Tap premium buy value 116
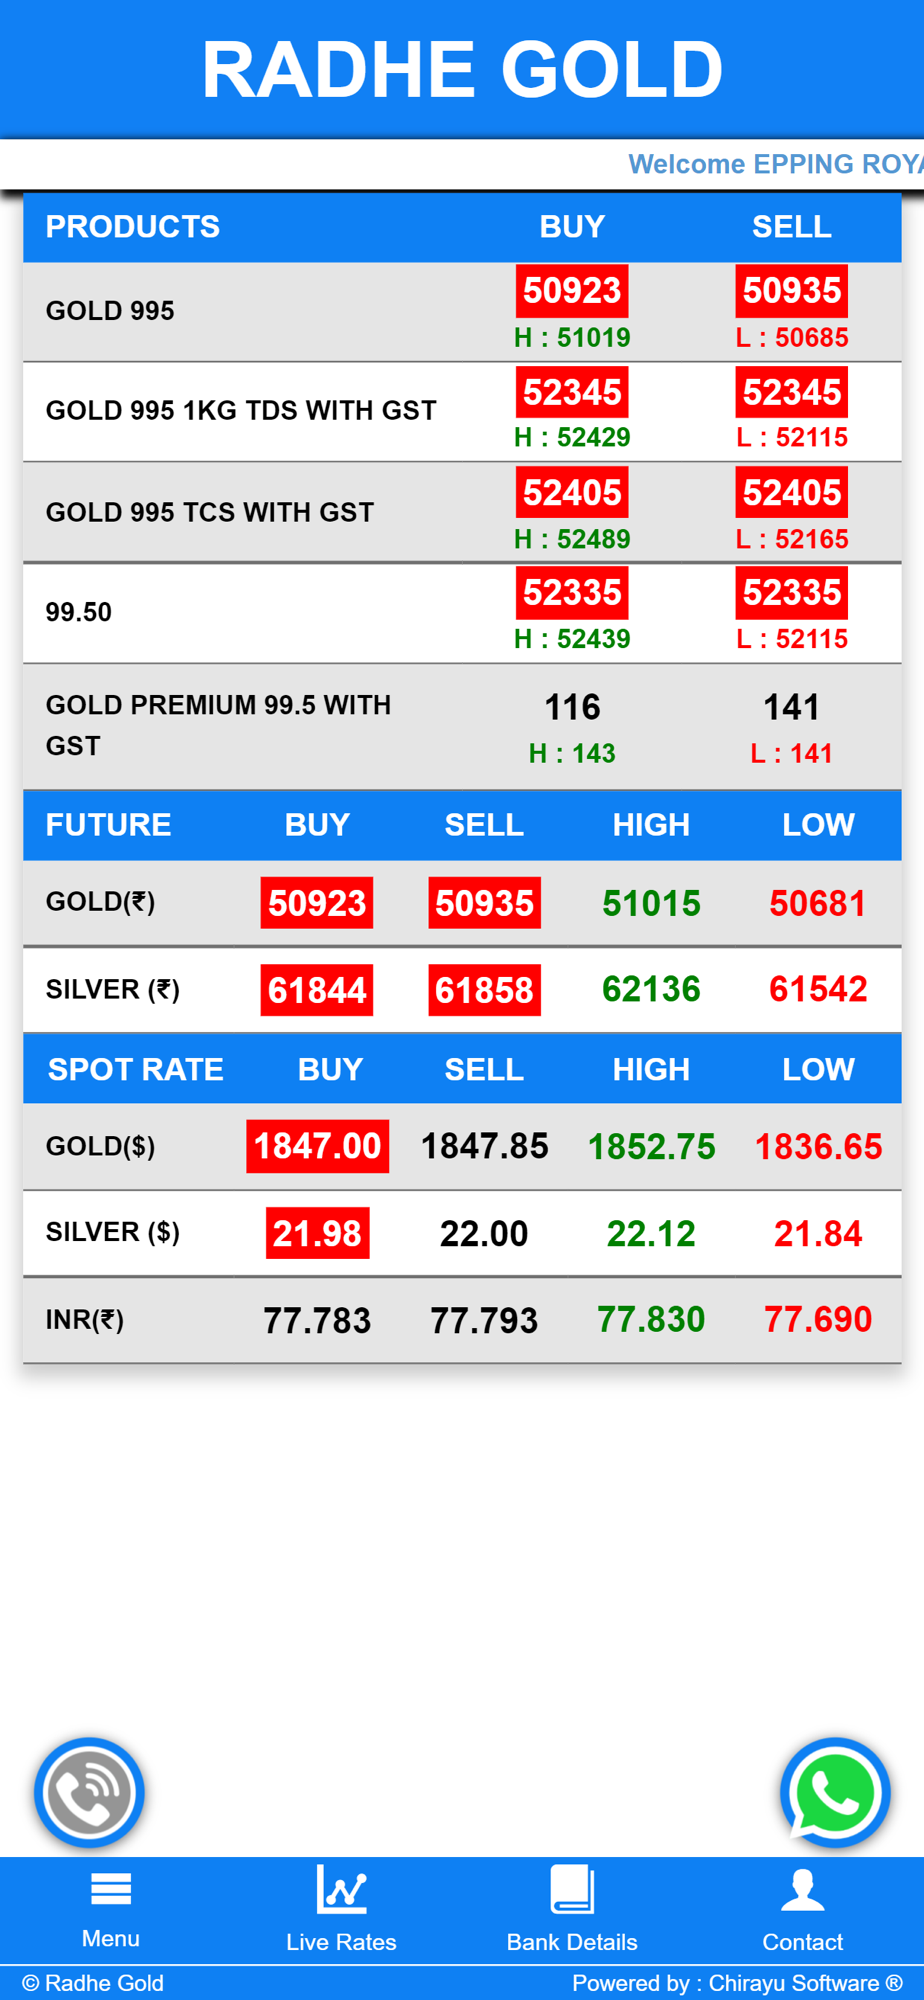924x2000 pixels. pyautogui.click(x=572, y=708)
